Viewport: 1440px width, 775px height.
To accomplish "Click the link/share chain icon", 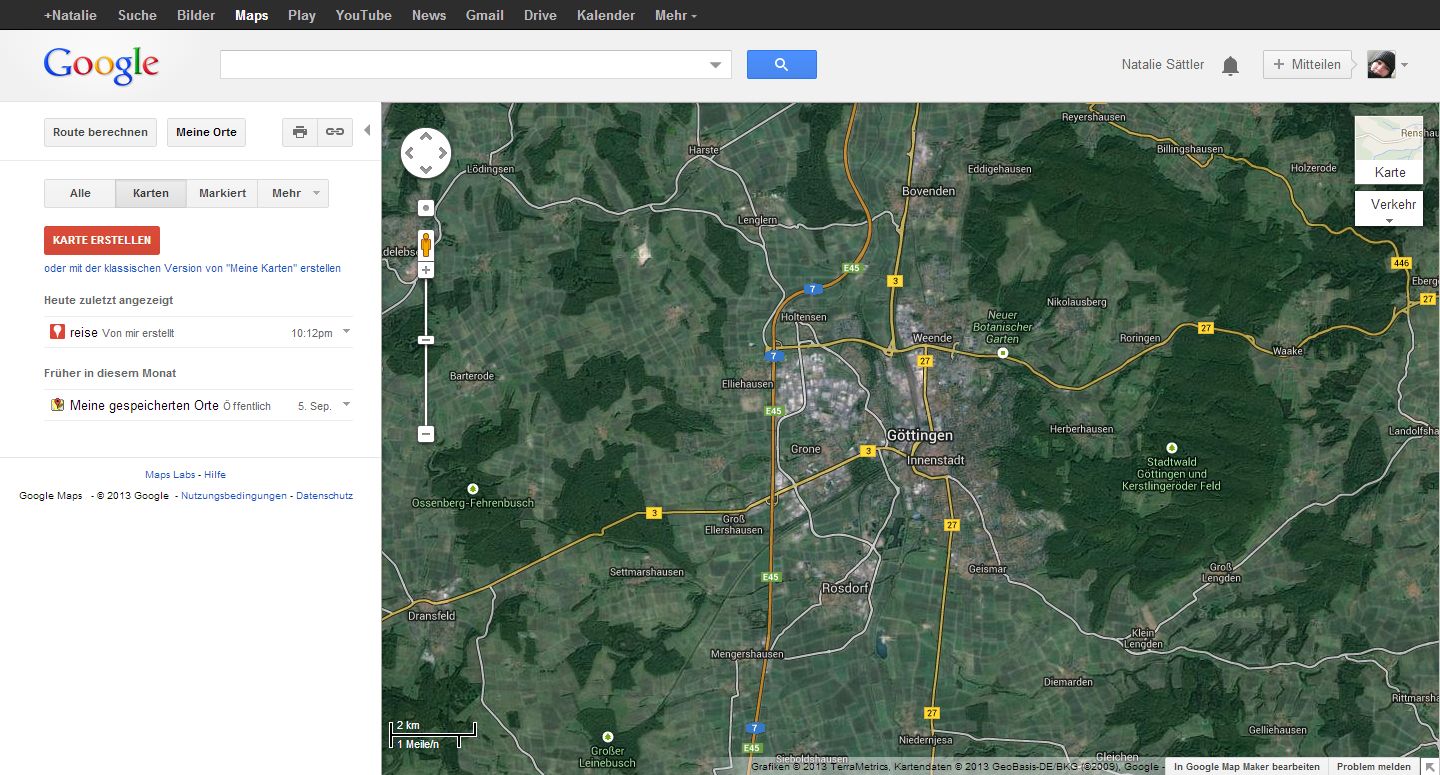I will tap(335, 132).
